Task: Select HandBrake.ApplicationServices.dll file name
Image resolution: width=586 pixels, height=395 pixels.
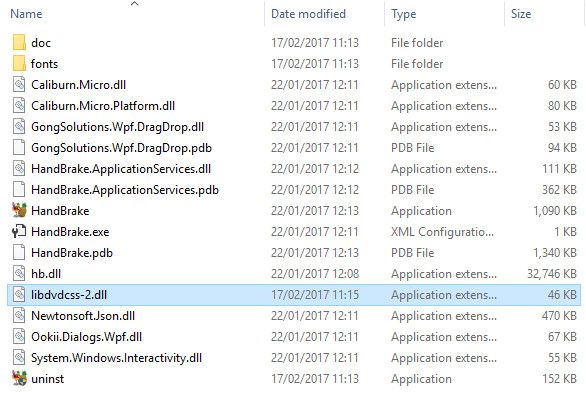Action: click(121, 169)
